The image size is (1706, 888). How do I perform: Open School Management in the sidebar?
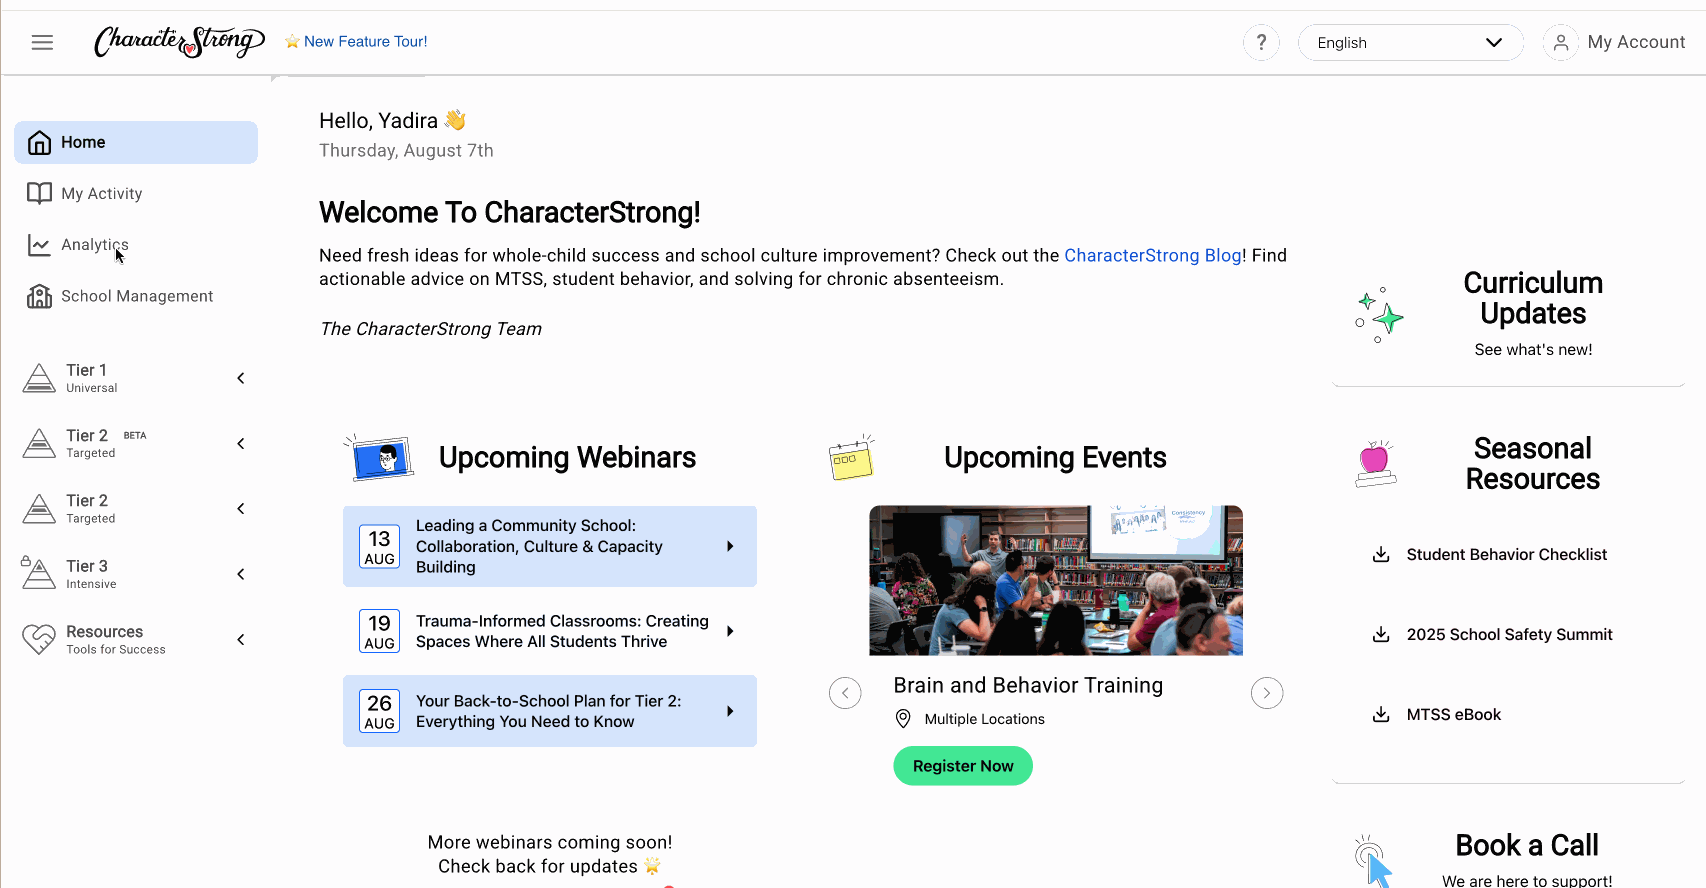point(136,296)
